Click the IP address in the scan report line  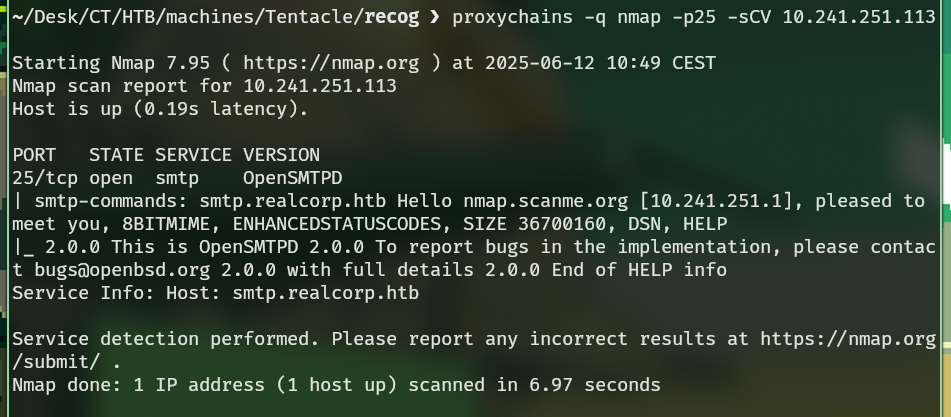[320, 86]
